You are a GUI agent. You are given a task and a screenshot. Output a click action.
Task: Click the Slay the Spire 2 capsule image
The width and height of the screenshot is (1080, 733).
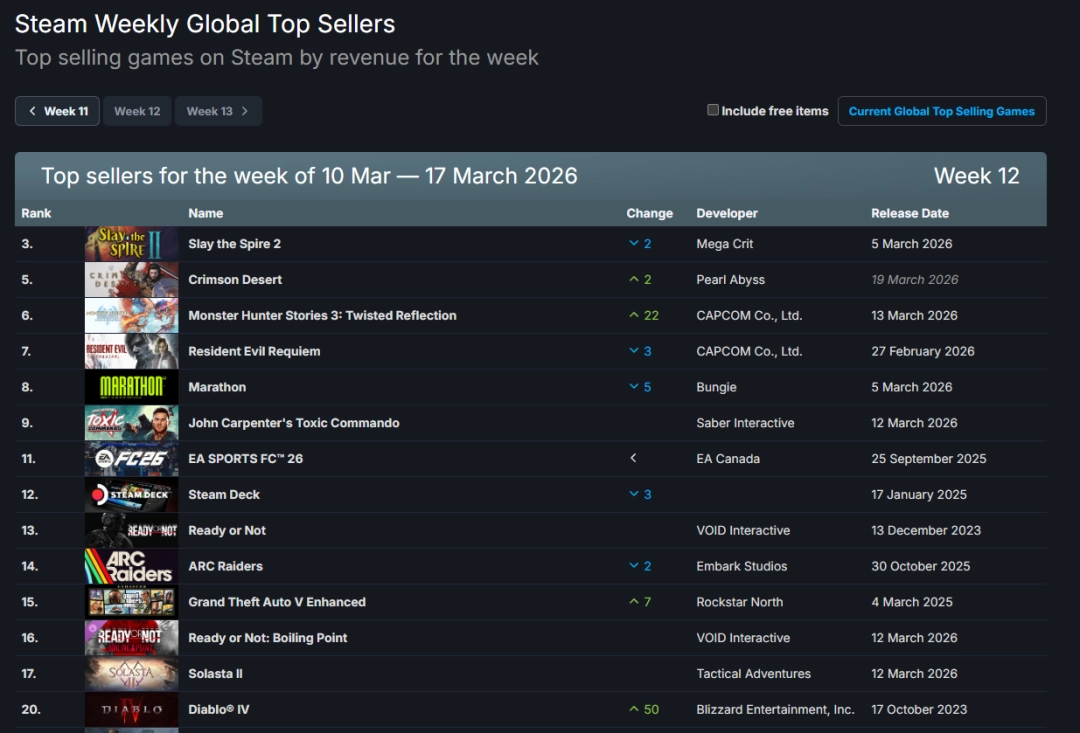(131, 243)
